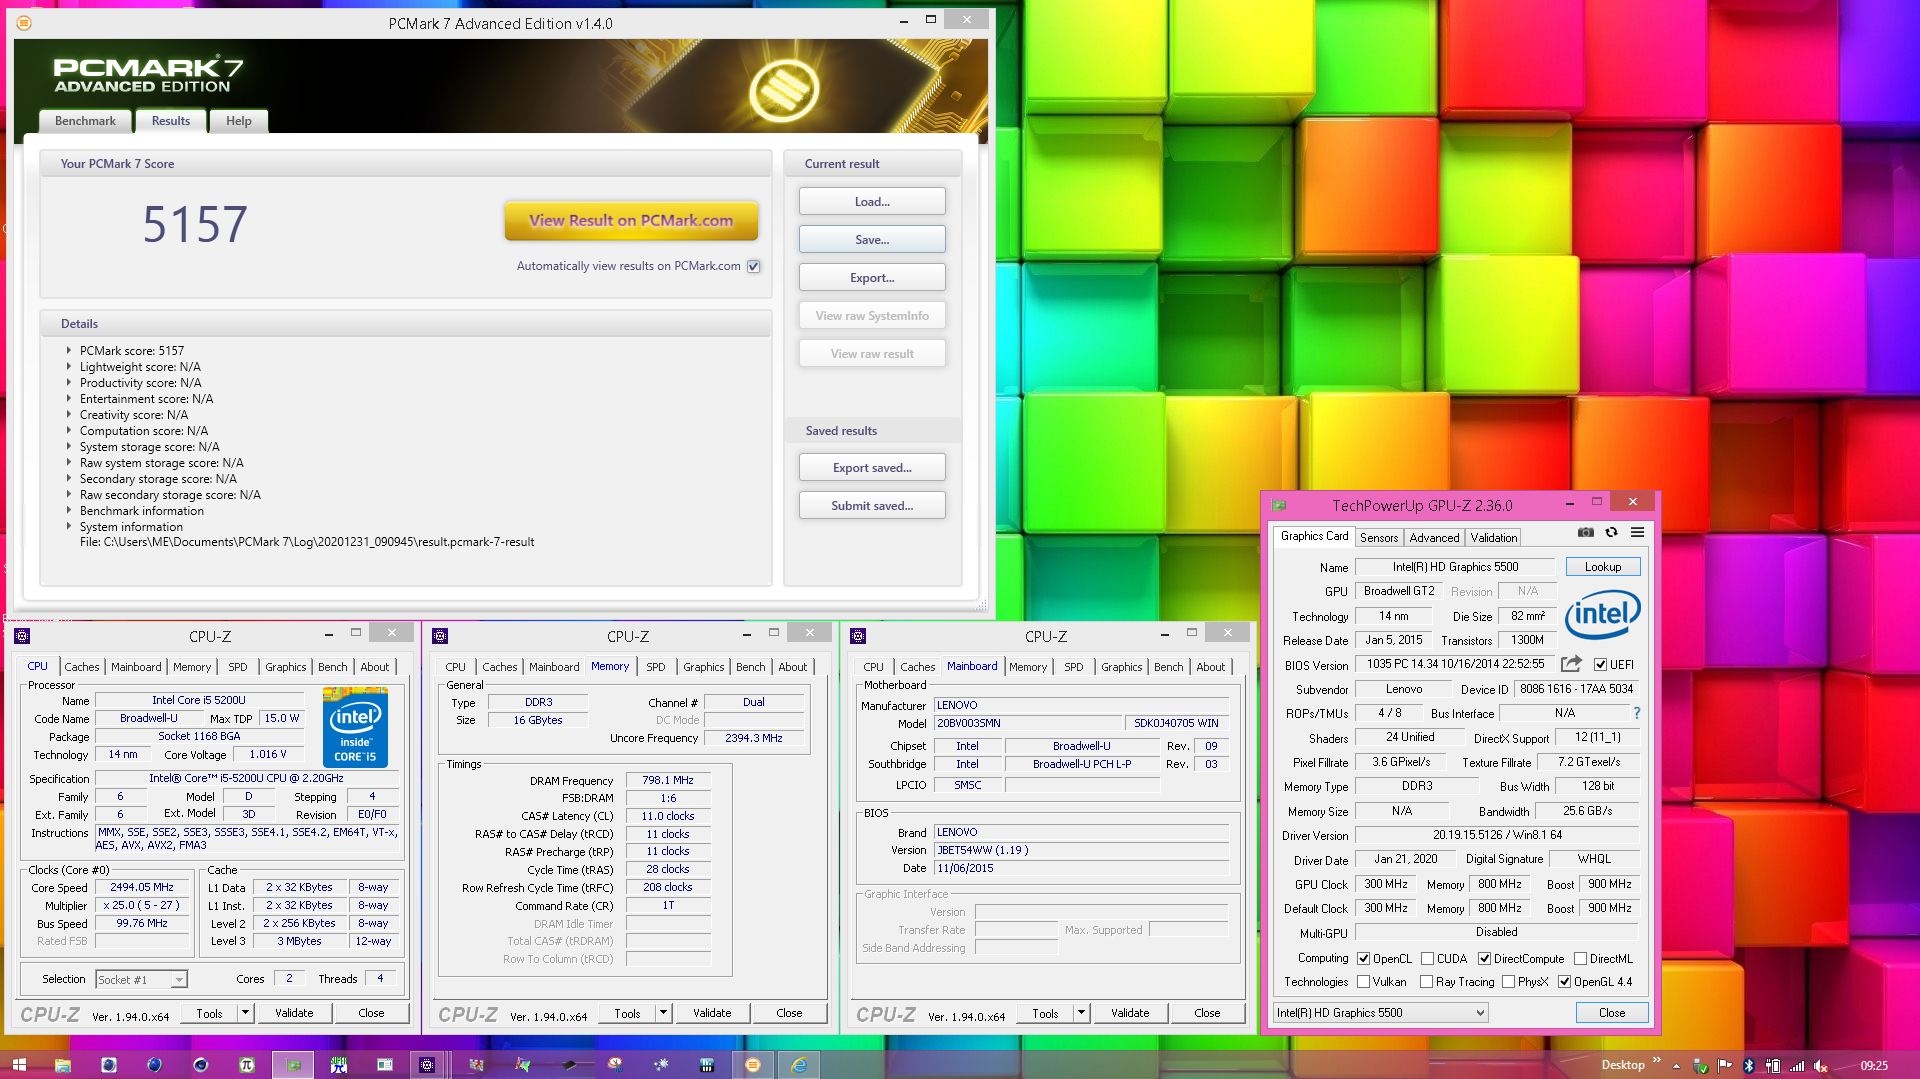
Task: Open the PCMark Help tab
Action: [239, 121]
